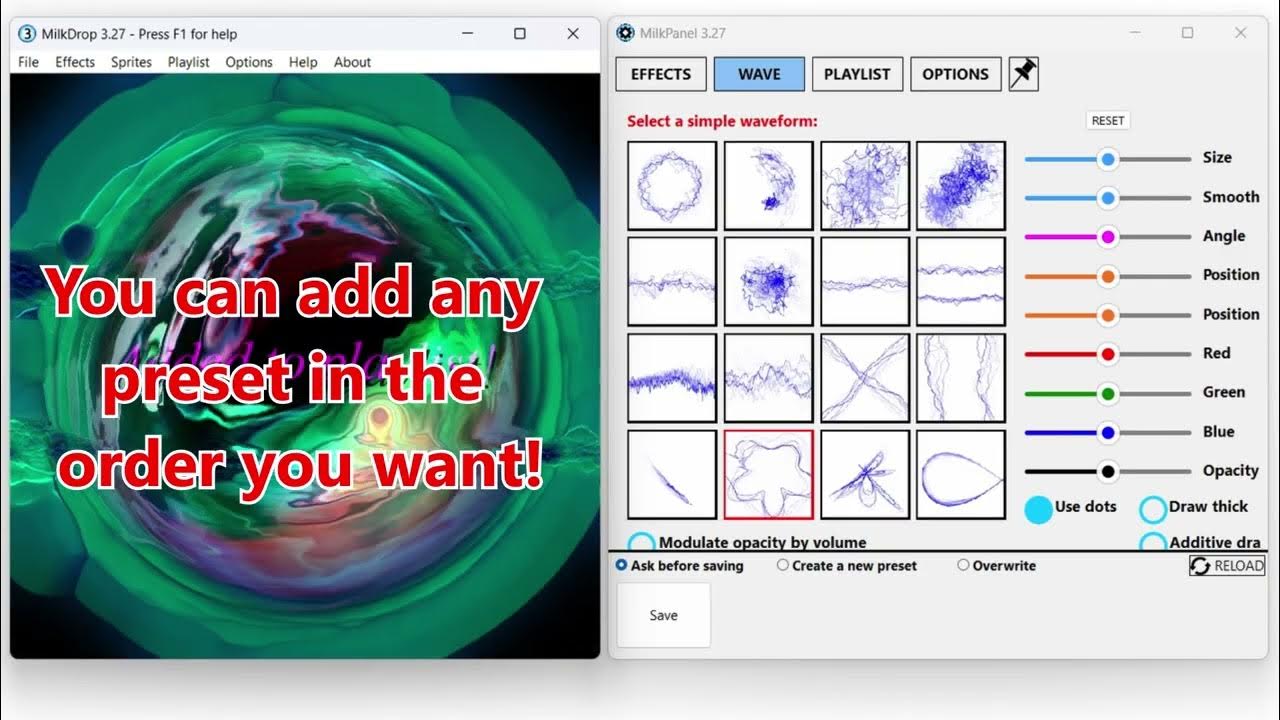
Task: Open the Help menu in MilkDrop
Action: pyautogui.click(x=303, y=62)
